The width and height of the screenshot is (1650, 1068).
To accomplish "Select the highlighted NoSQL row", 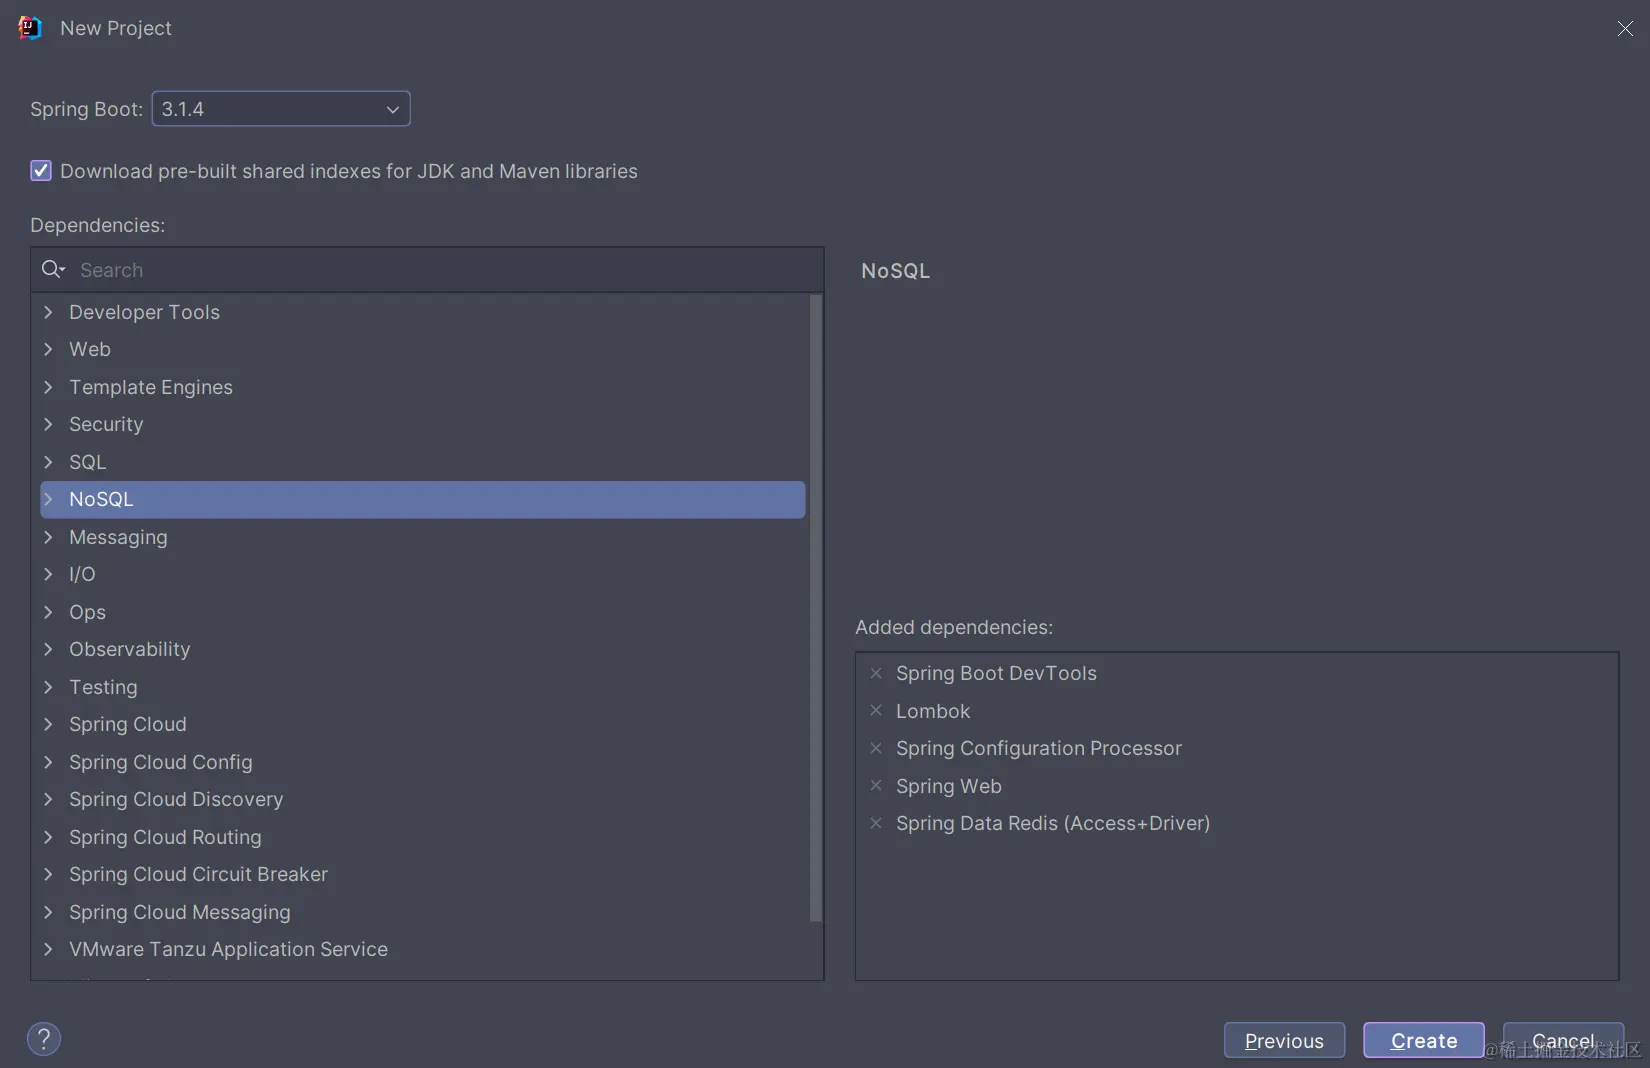I will (x=423, y=499).
